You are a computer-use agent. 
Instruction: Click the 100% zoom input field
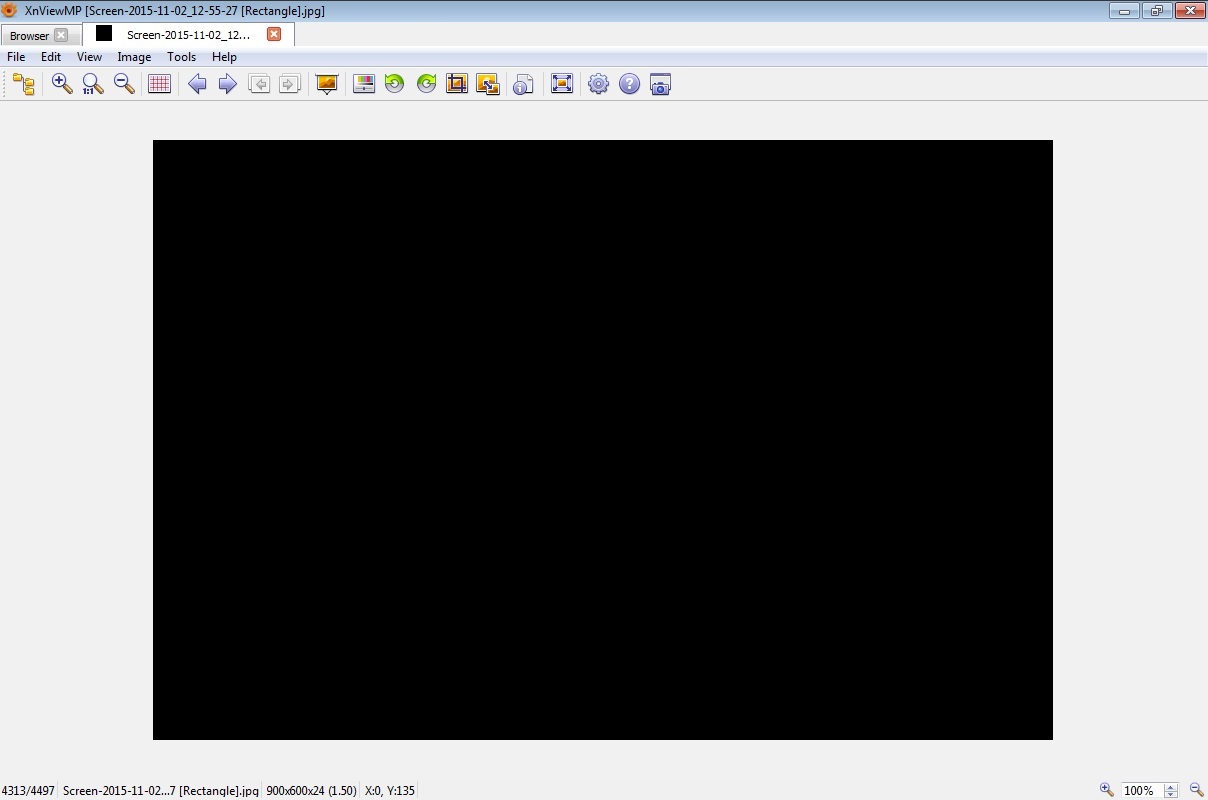click(x=1140, y=790)
